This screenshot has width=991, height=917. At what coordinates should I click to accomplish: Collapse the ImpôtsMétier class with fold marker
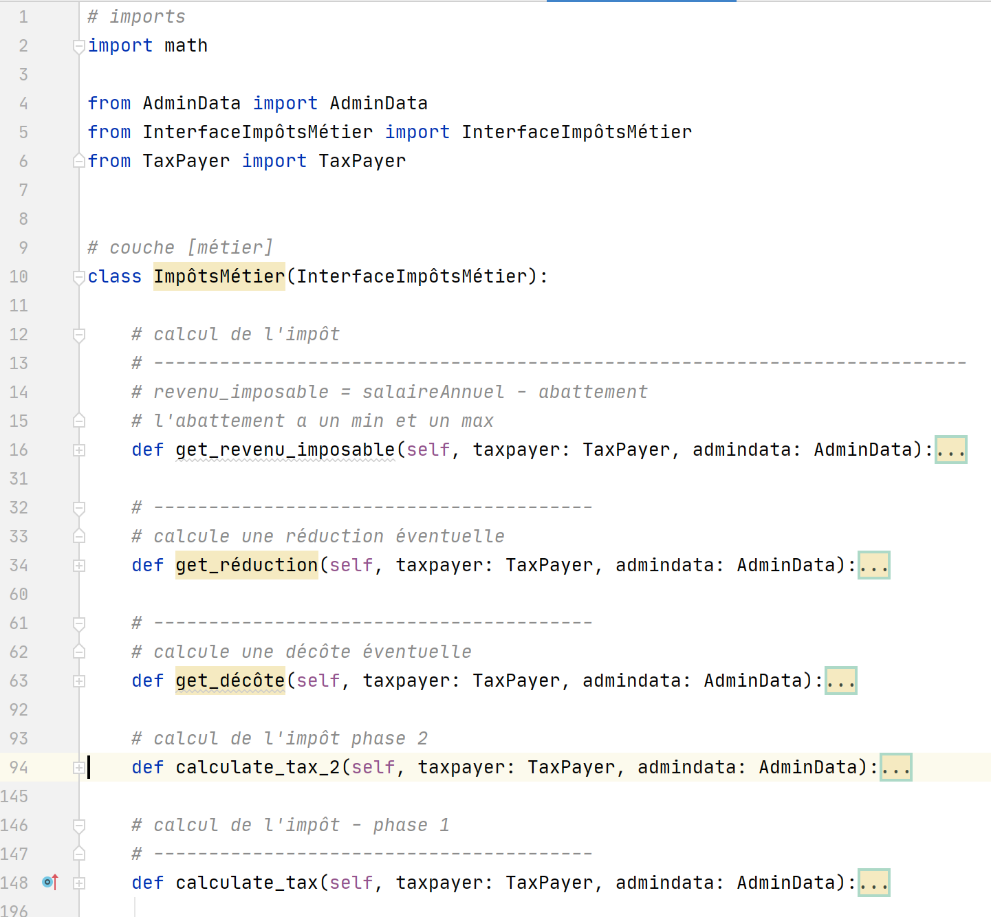pos(79,277)
